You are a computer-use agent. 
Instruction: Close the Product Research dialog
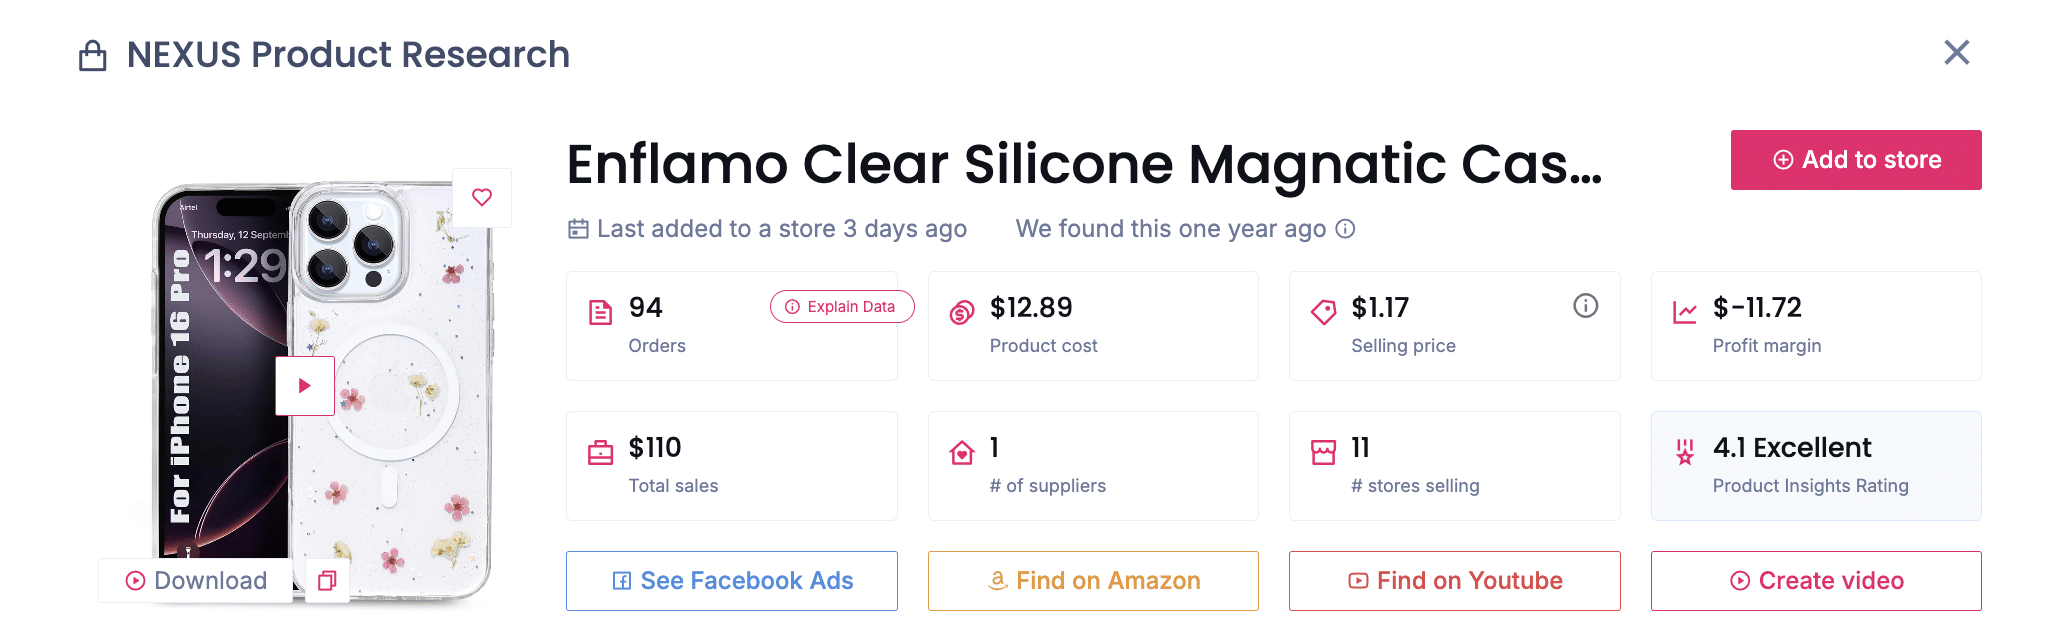1956,53
